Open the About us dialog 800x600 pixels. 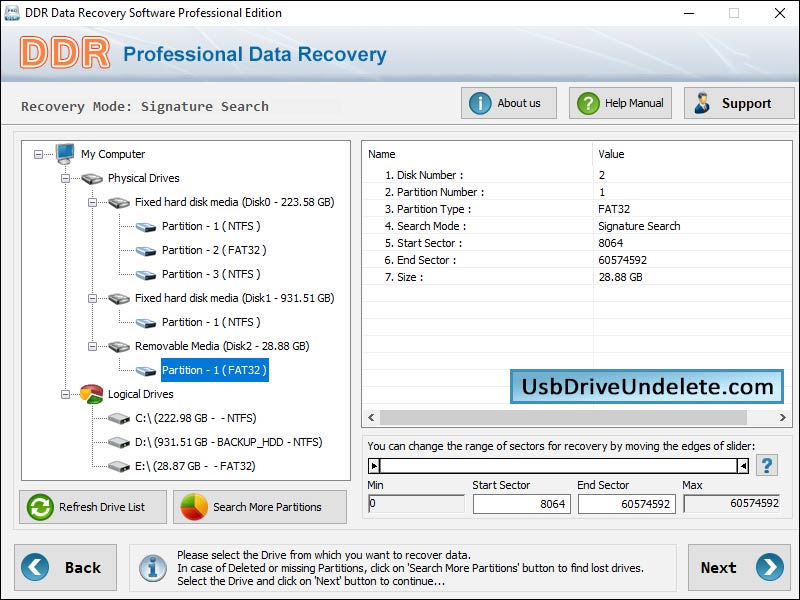(x=509, y=103)
